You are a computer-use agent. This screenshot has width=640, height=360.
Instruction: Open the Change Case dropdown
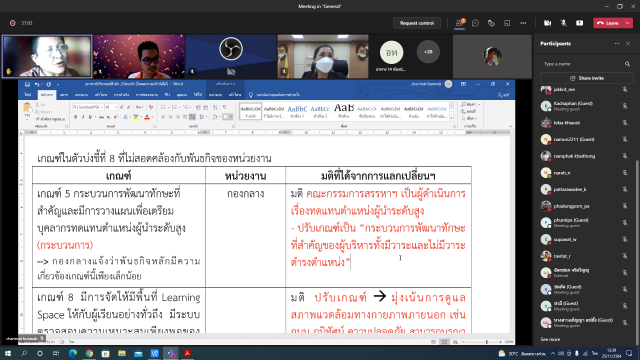pyautogui.click(x=139, y=107)
